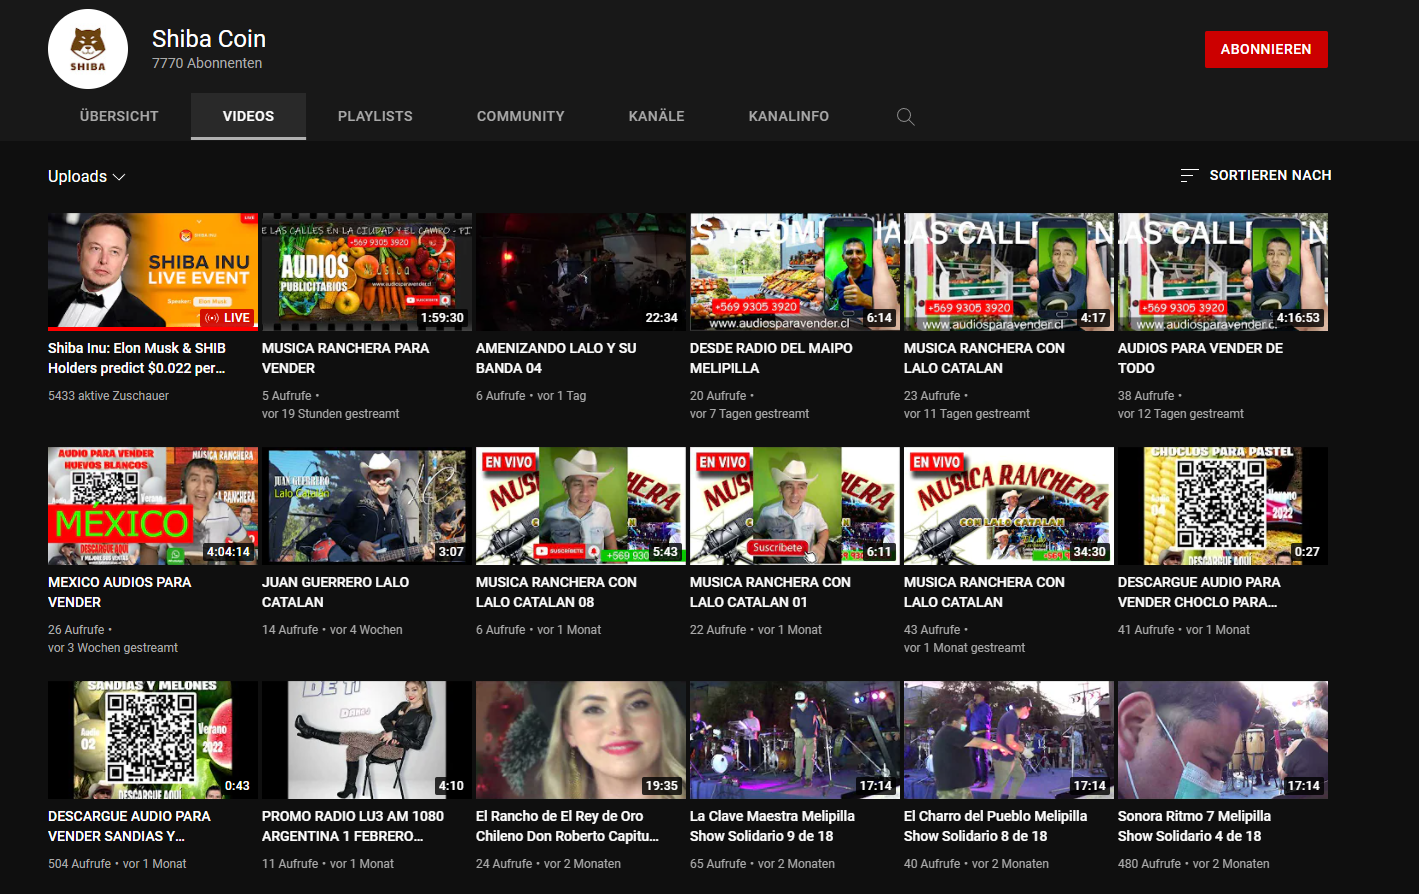Open LALO CATALAN 01 video thumbnail

[795, 505]
